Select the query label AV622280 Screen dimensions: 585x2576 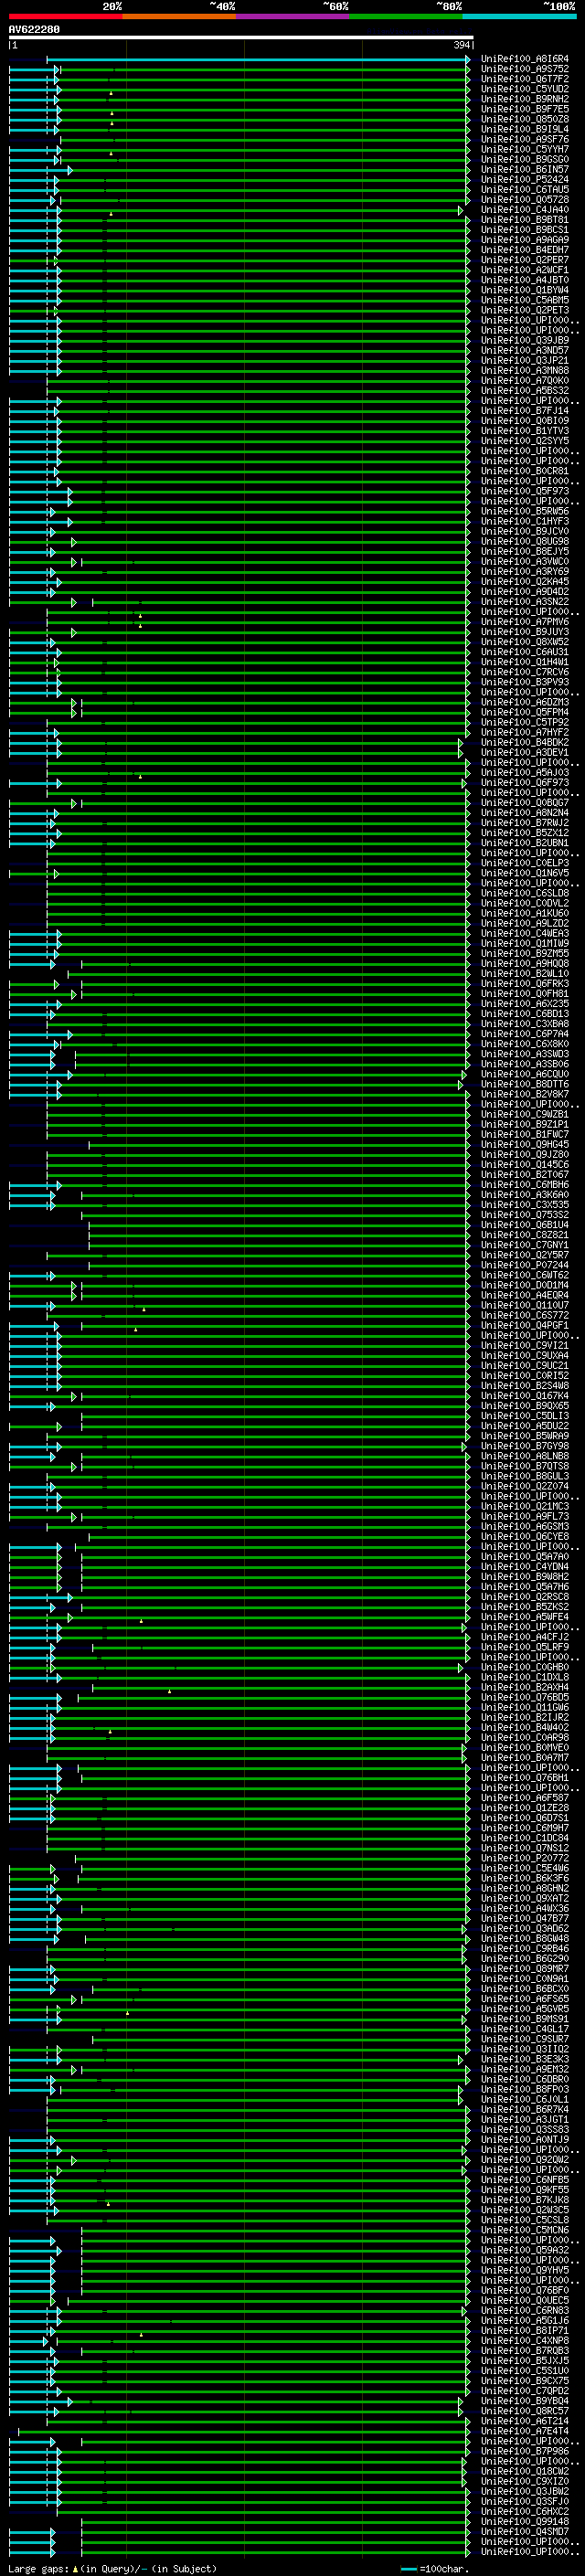[34, 30]
